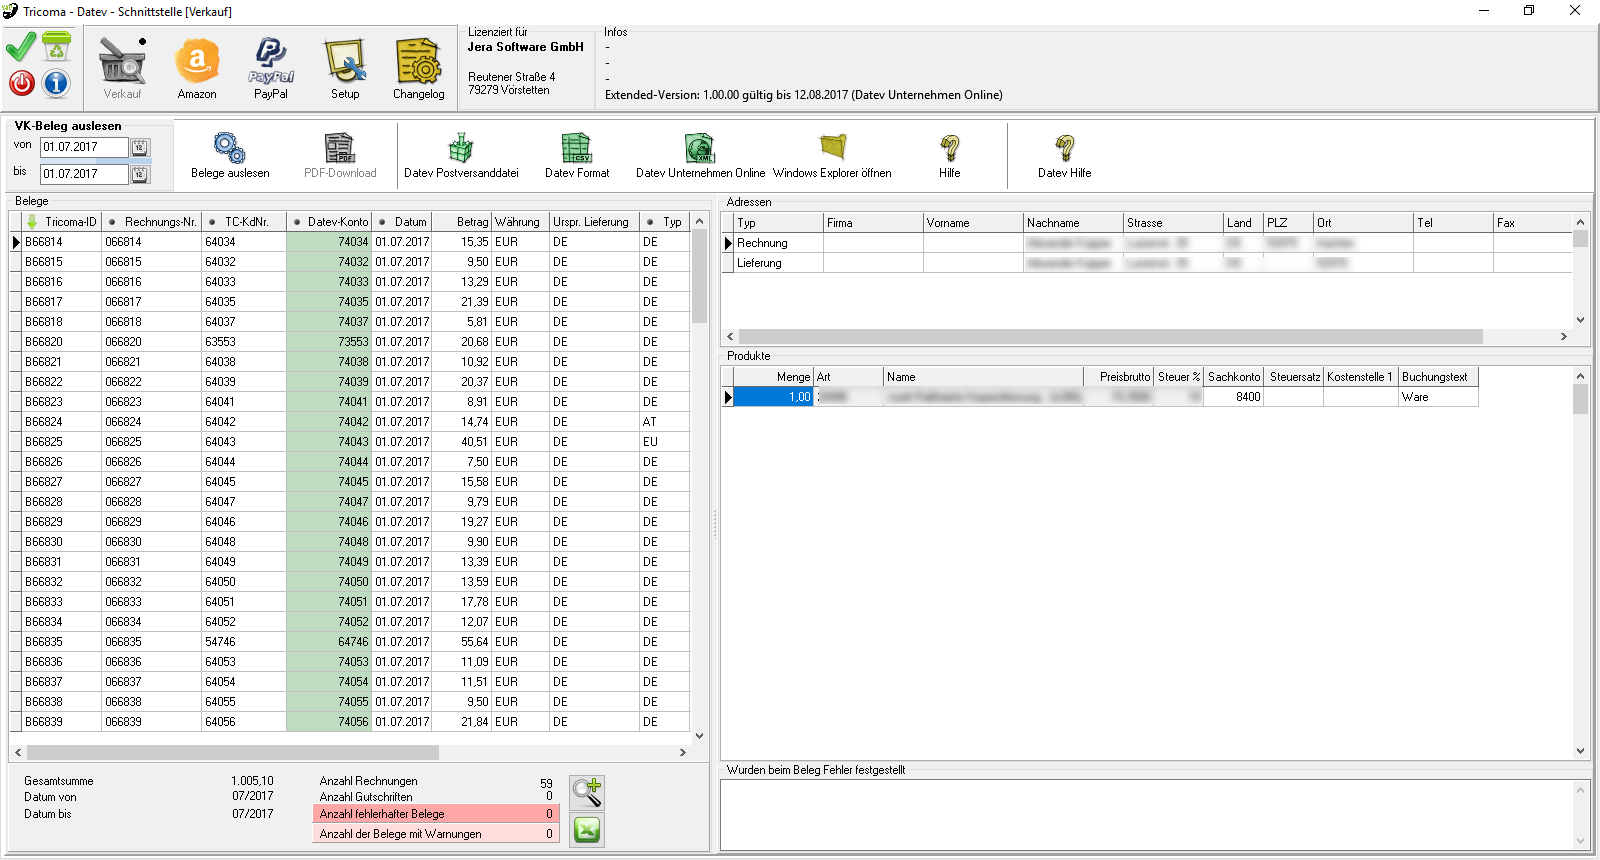Viewport: 1600px width, 860px height.
Task: Open the Changelog
Action: tap(418, 68)
